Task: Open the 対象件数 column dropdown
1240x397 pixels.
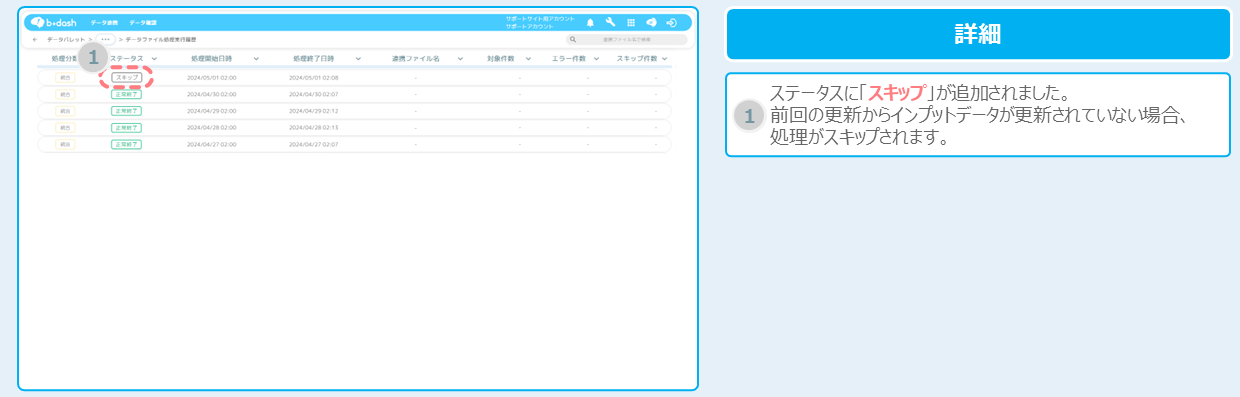Action: tap(528, 59)
